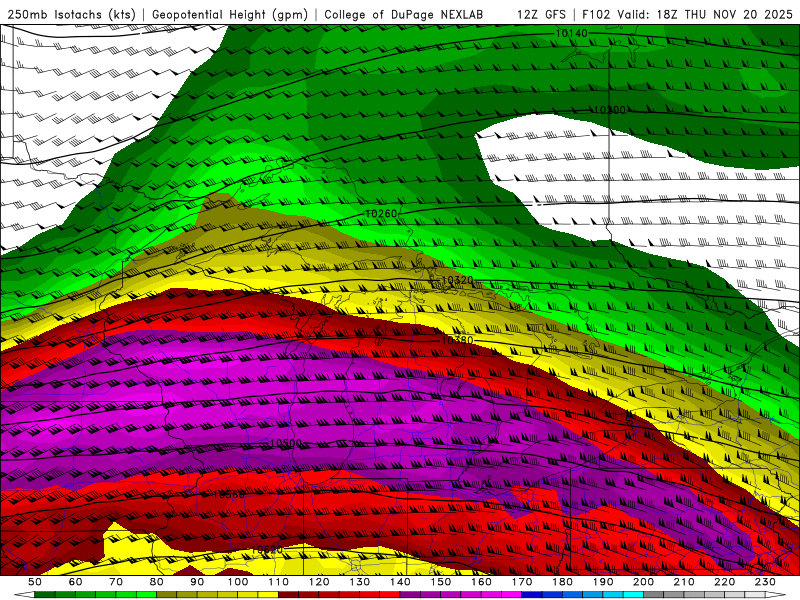Click the 230 knot legend value
800x600 pixels.
click(766, 582)
